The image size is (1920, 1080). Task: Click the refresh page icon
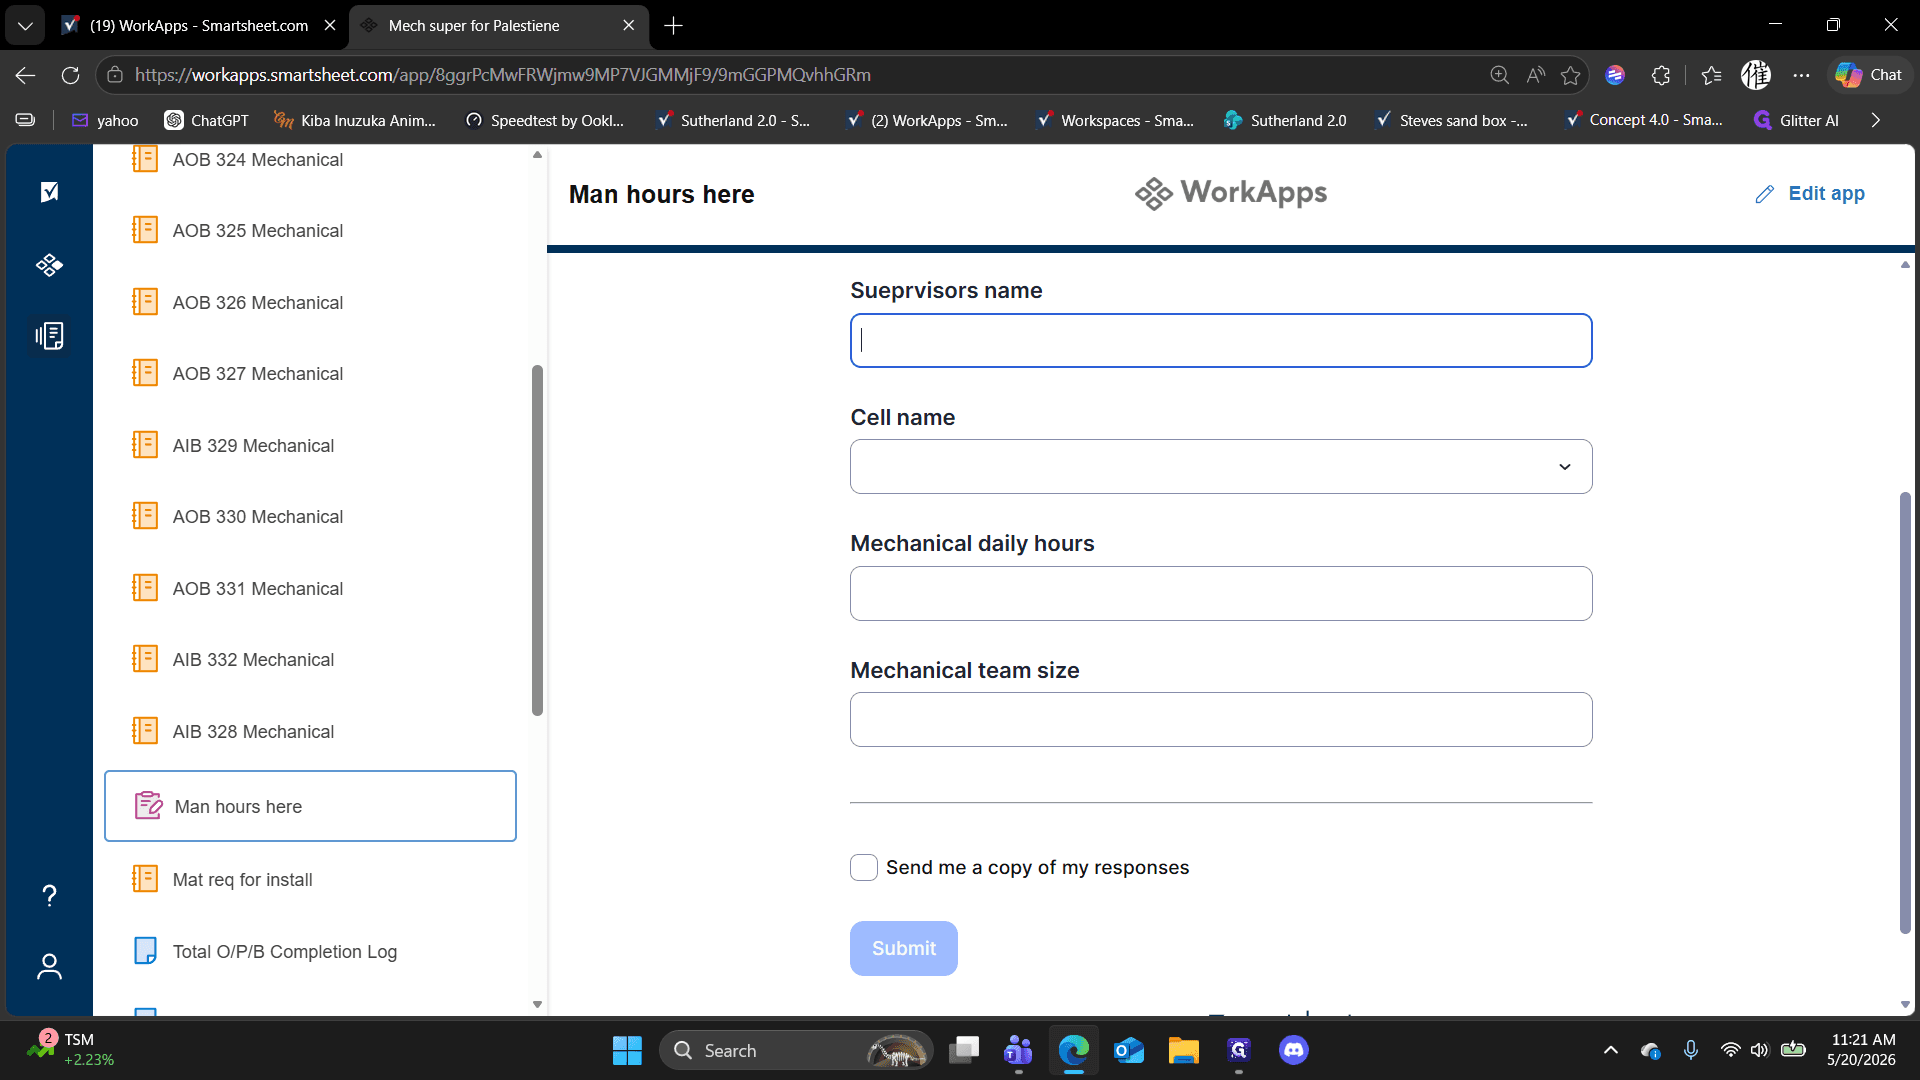pyautogui.click(x=70, y=75)
